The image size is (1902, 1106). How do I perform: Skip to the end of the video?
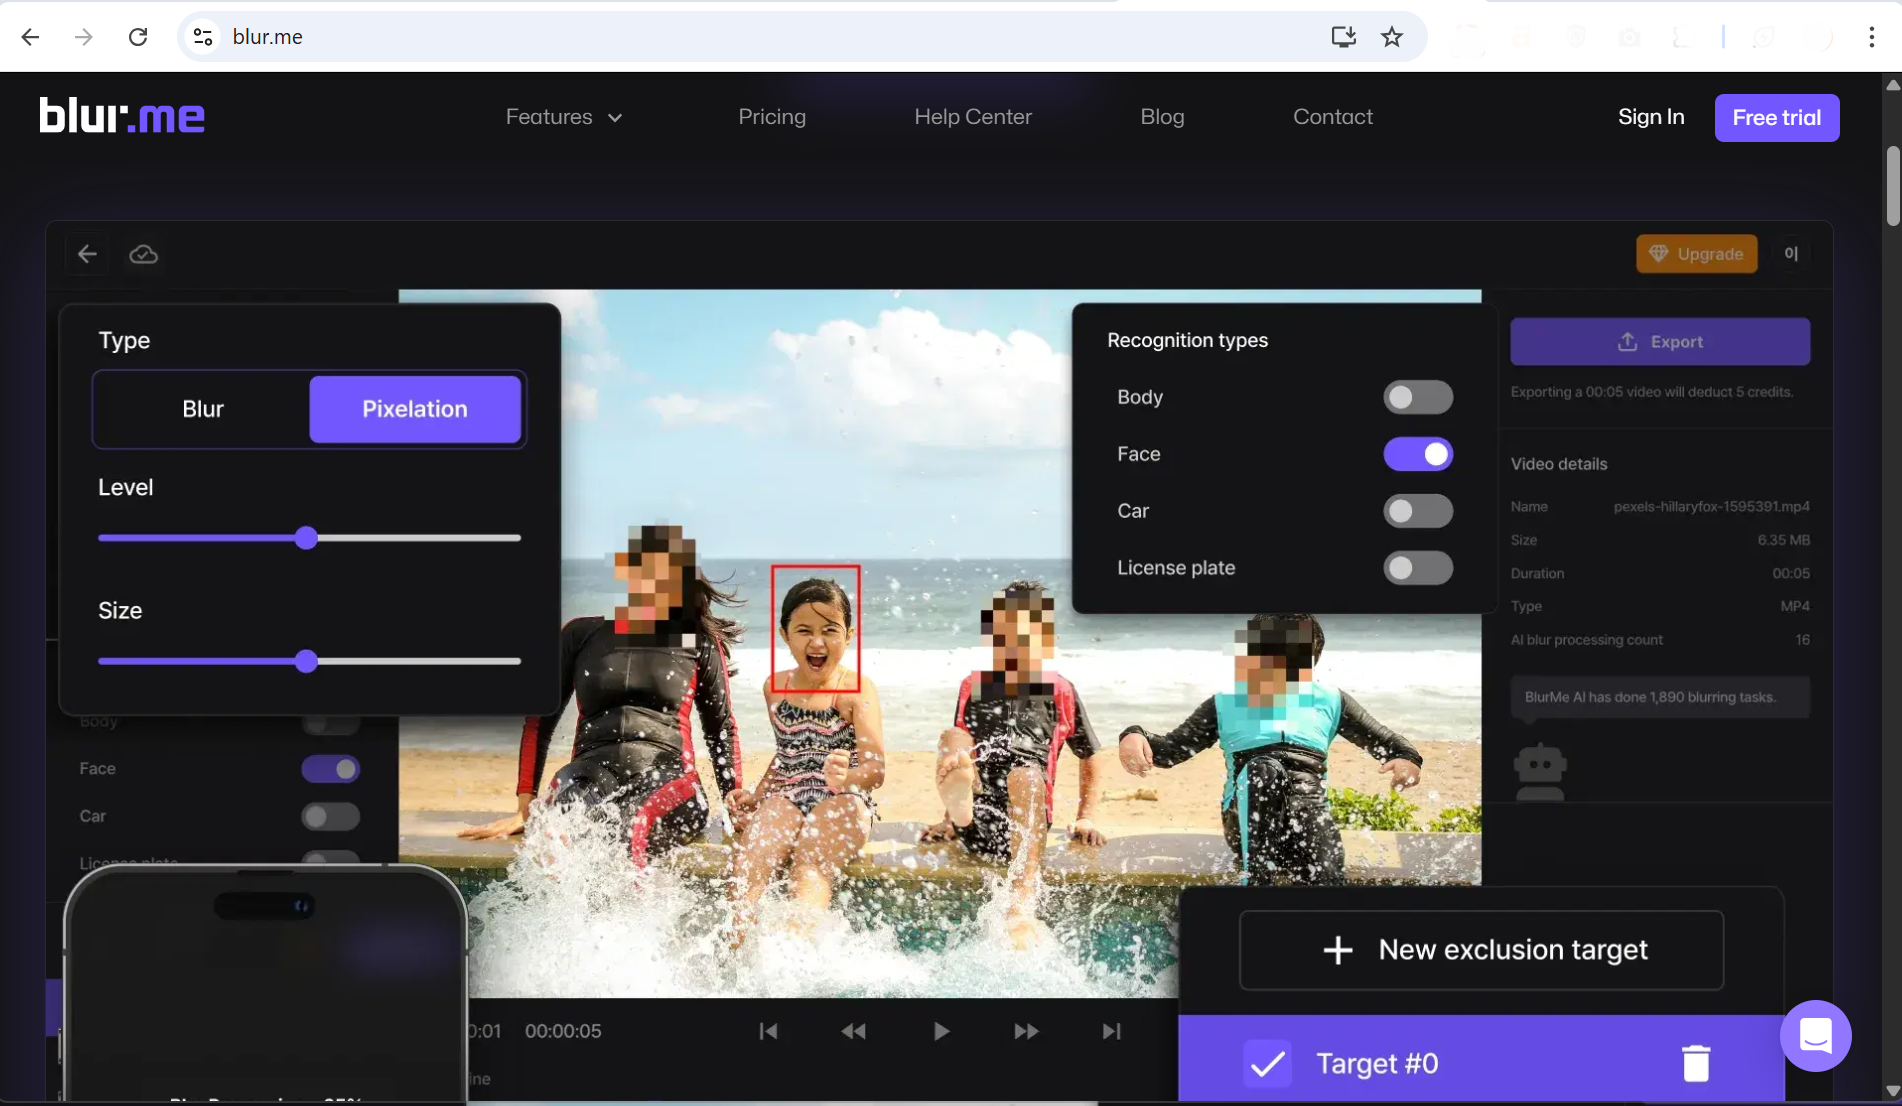point(1111,1031)
